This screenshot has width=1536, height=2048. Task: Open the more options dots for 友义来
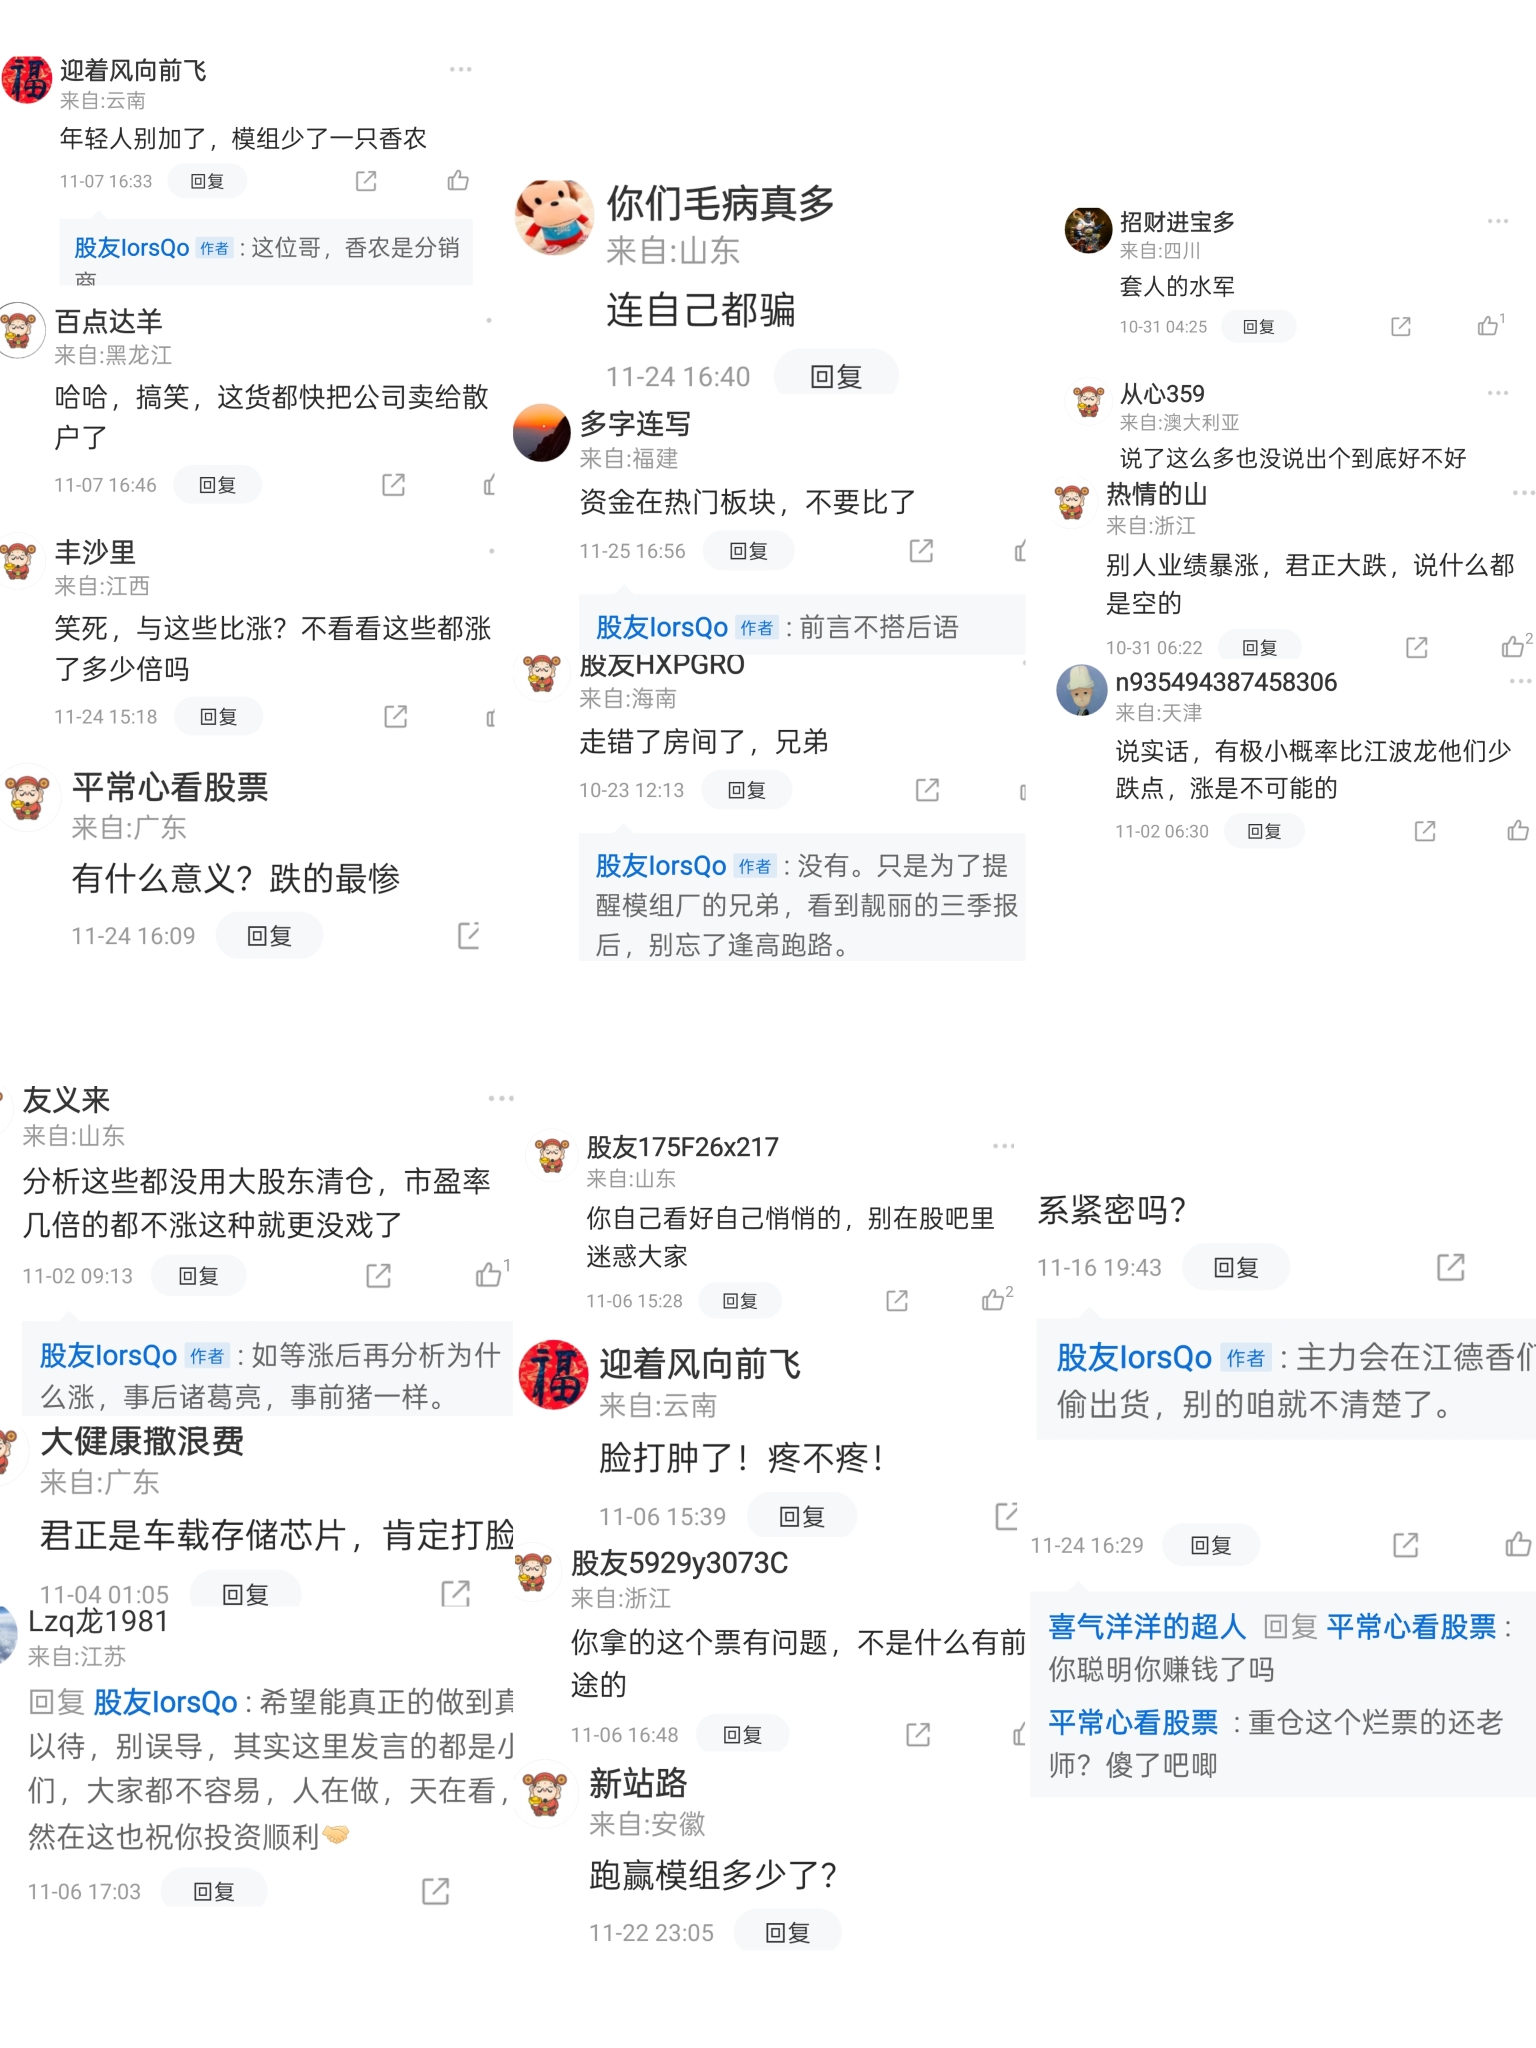[x=501, y=1098]
